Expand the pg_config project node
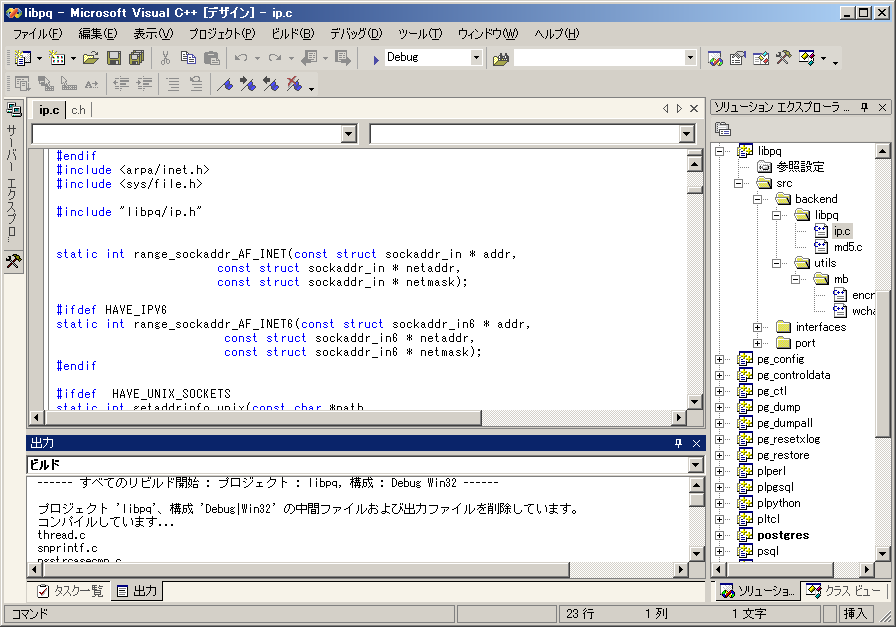896x627 pixels. pos(720,359)
